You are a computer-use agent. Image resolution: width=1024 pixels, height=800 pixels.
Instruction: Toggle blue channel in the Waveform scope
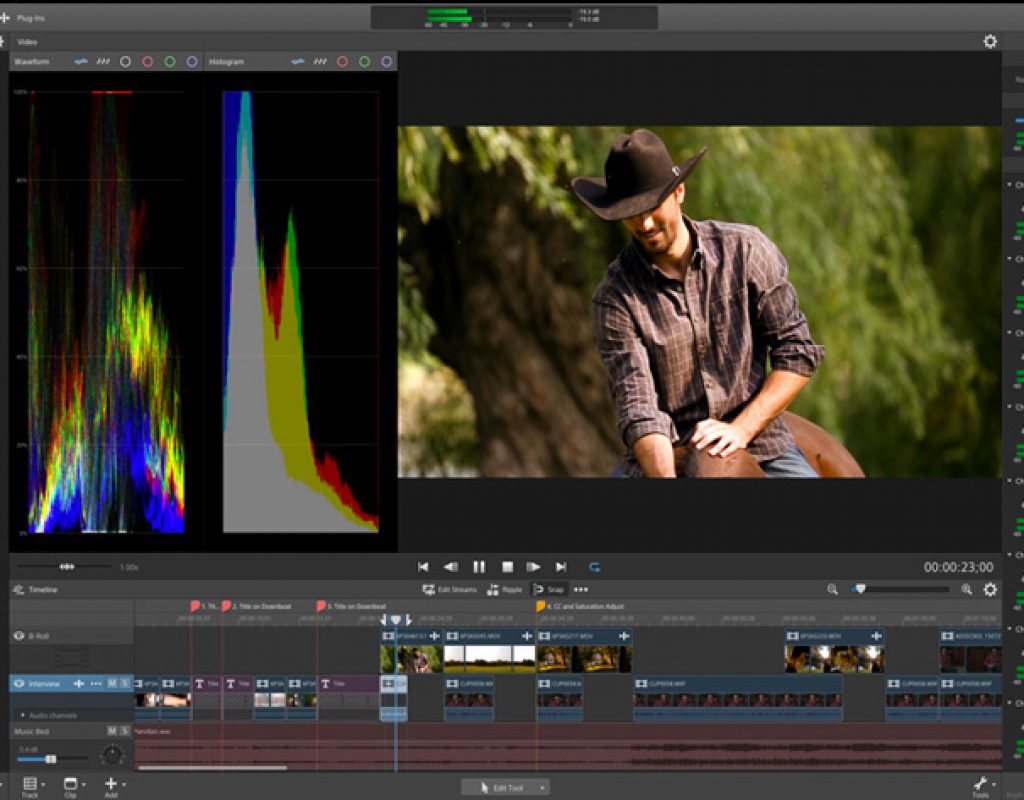(x=192, y=61)
